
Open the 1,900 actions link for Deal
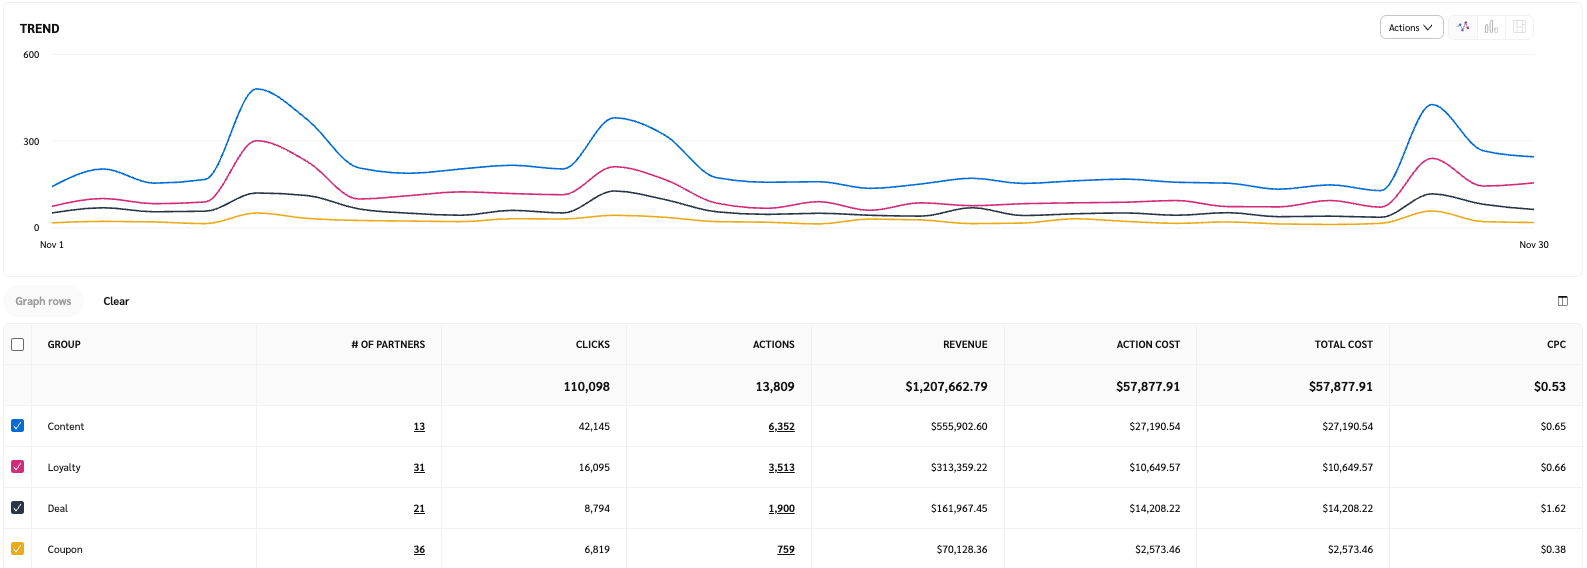click(x=781, y=509)
